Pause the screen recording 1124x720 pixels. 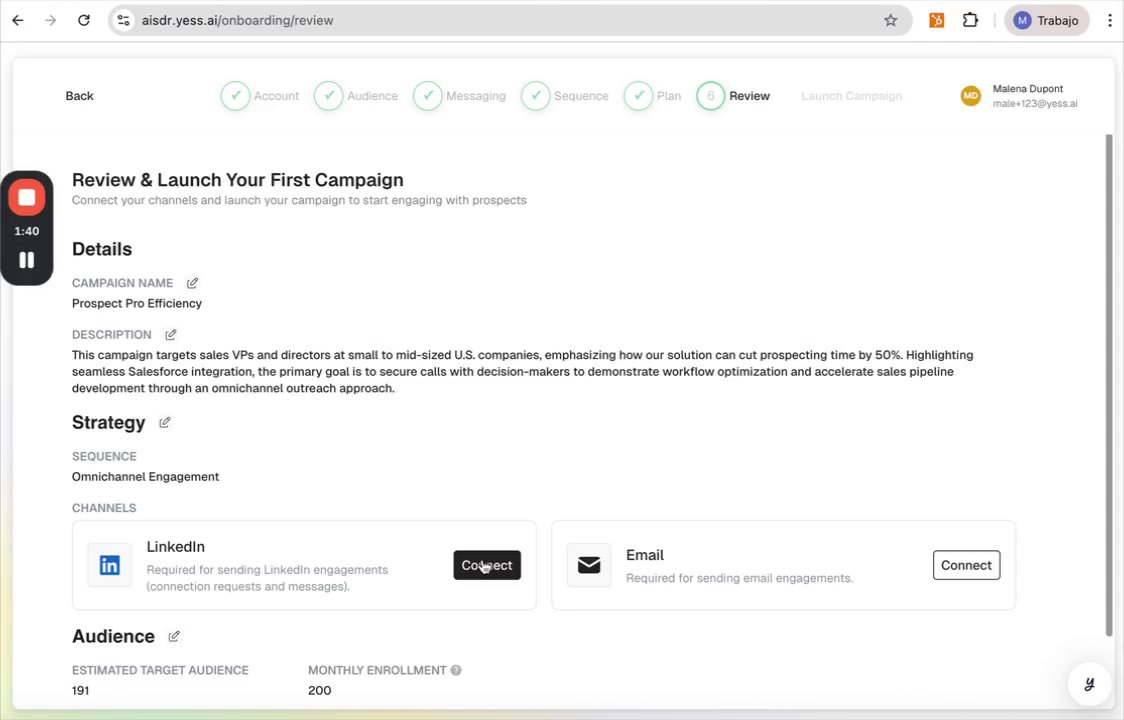coord(27,260)
